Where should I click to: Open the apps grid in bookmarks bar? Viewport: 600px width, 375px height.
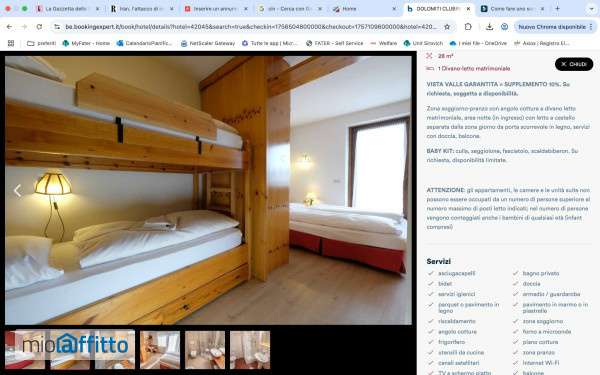pyautogui.click(x=11, y=43)
